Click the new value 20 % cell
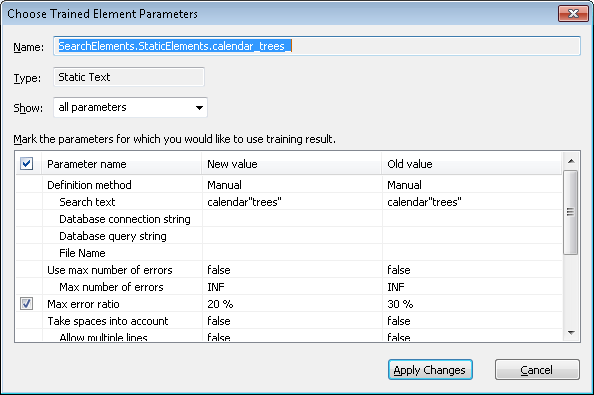The image size is (594, 395). tap(292, 304)
